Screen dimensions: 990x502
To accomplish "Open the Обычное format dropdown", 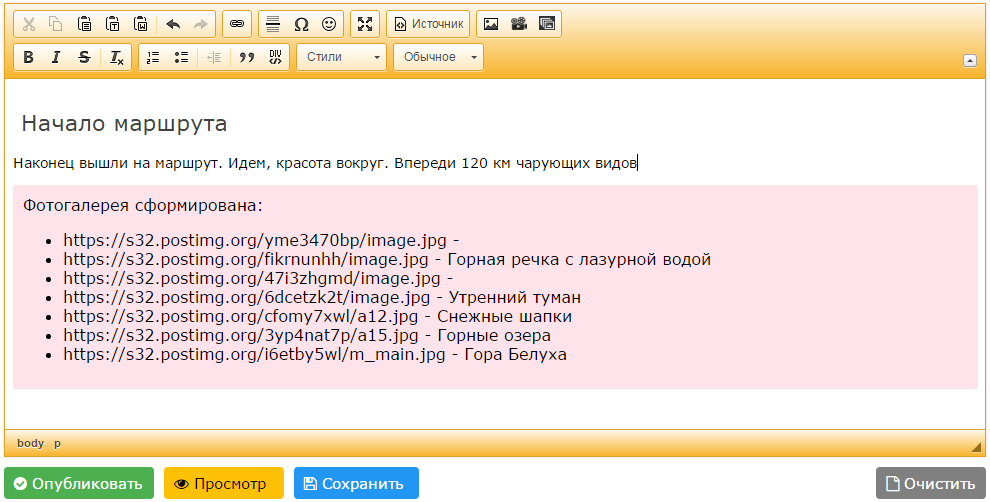I will point(438,57).
